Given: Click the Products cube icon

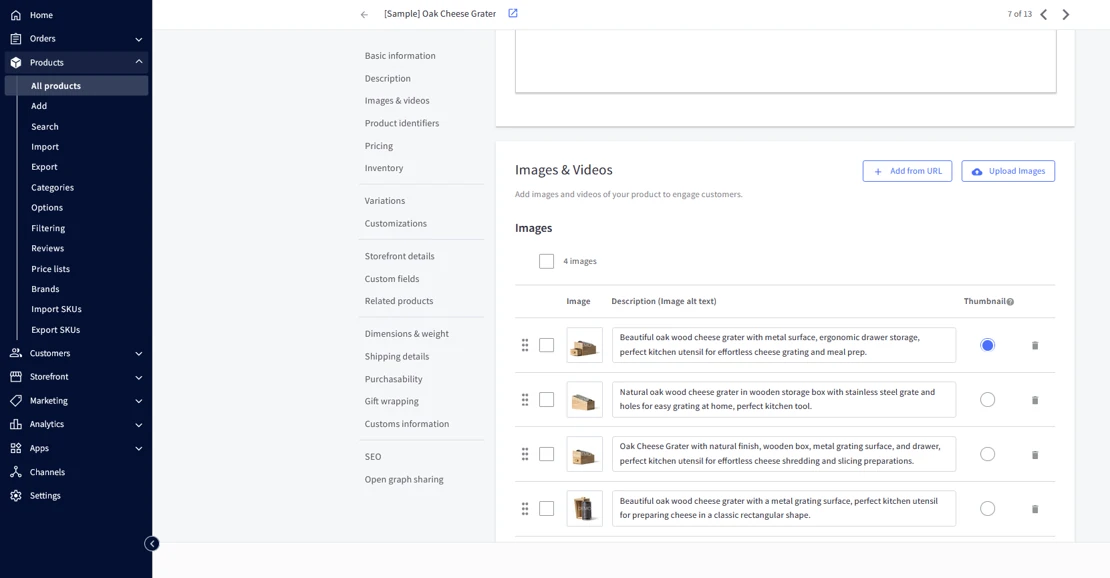Looking at the screenshot, I should (14, 62).
